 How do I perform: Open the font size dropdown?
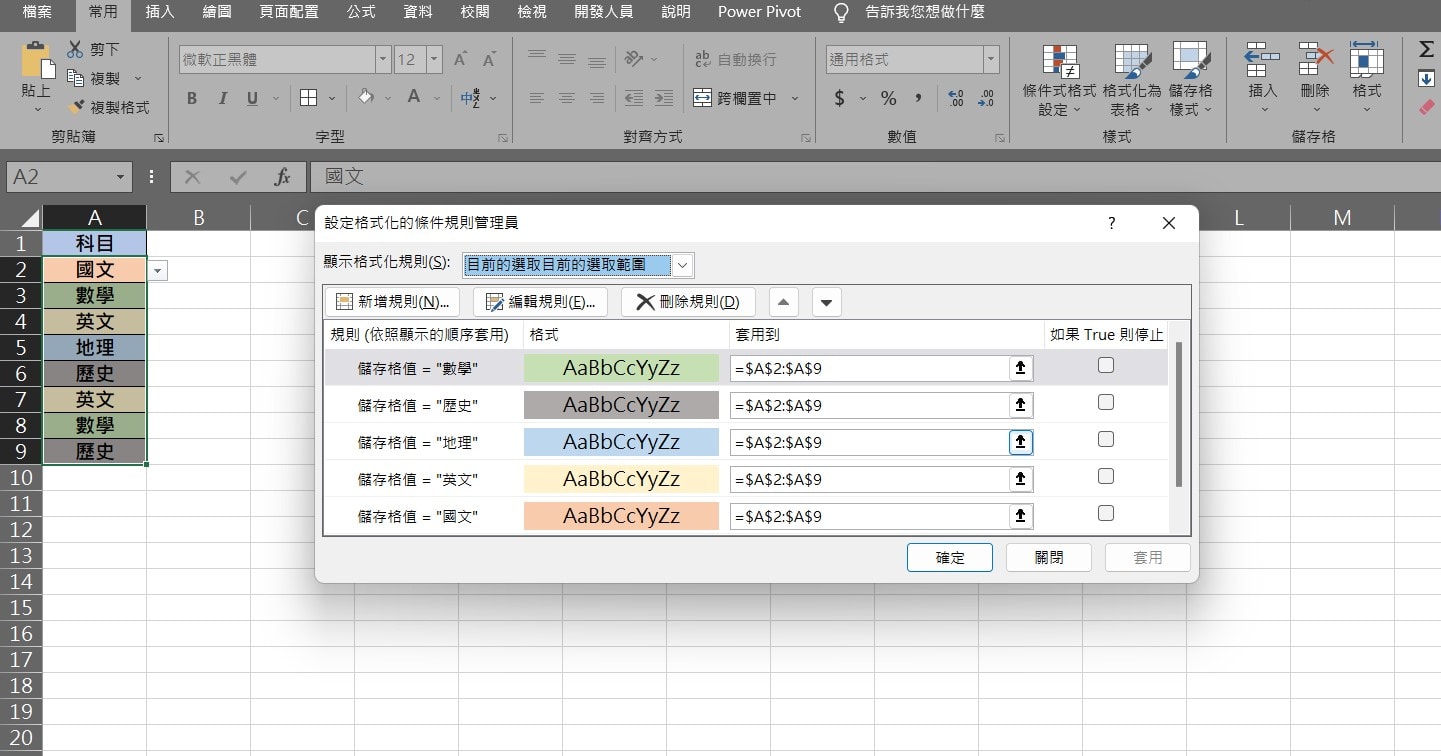[434, 60]
